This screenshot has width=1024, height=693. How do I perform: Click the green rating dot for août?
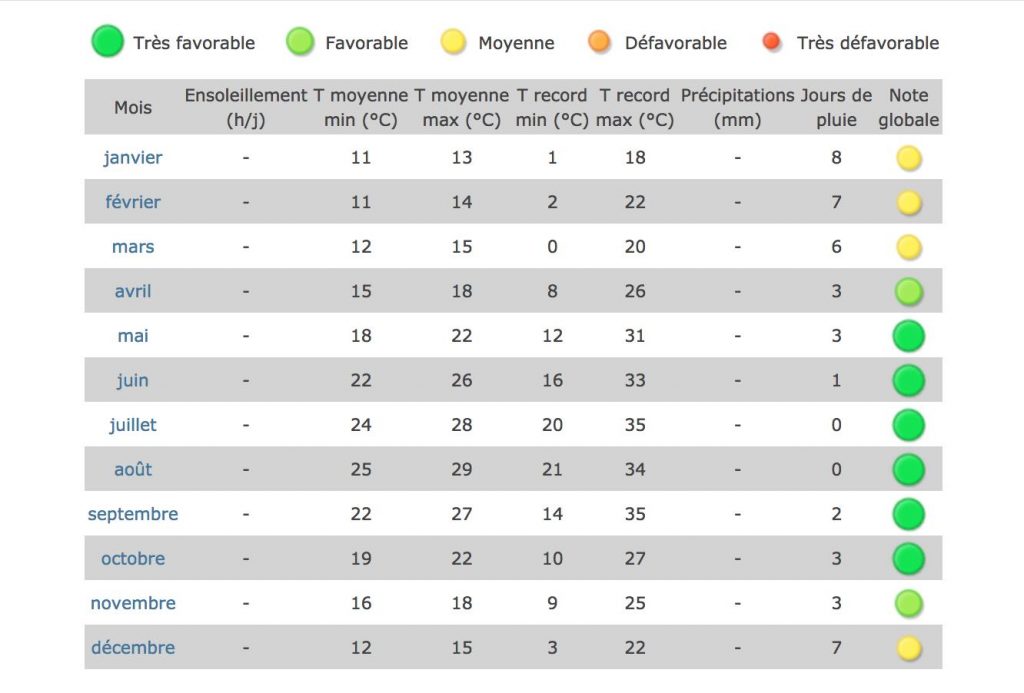click(x=908, y=470)
